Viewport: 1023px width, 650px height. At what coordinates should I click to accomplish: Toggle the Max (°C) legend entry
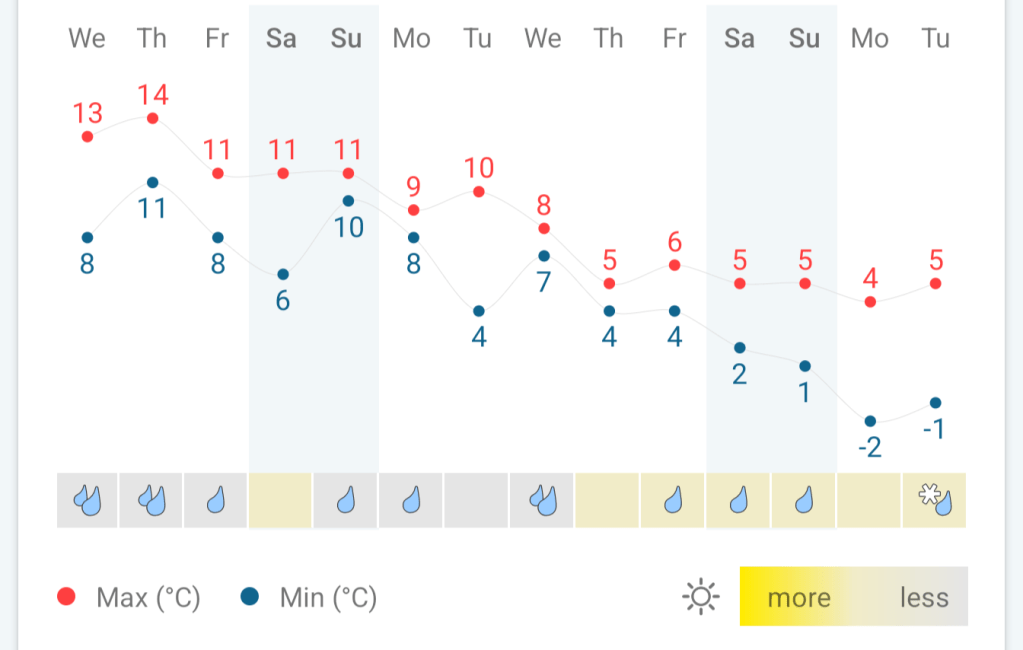coord(129,598)
